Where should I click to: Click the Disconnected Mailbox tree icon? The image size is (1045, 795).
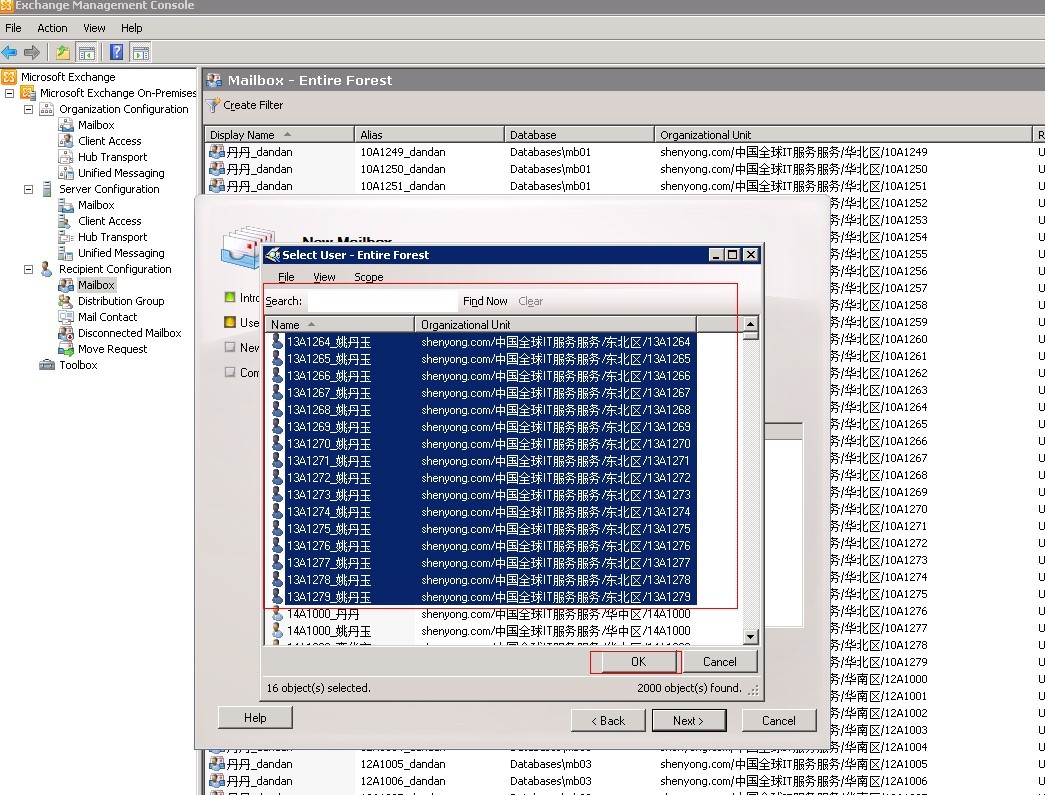(x=65, y=333)
